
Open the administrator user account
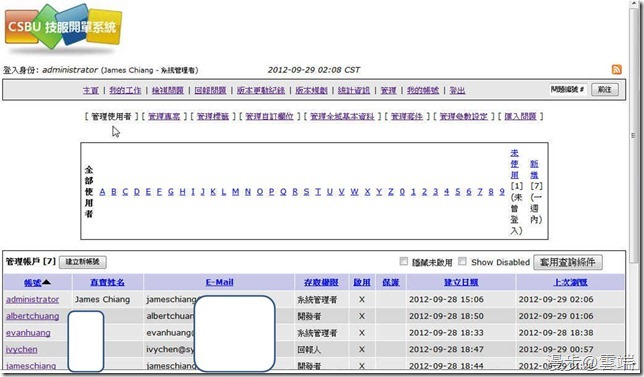coord(32,299)
